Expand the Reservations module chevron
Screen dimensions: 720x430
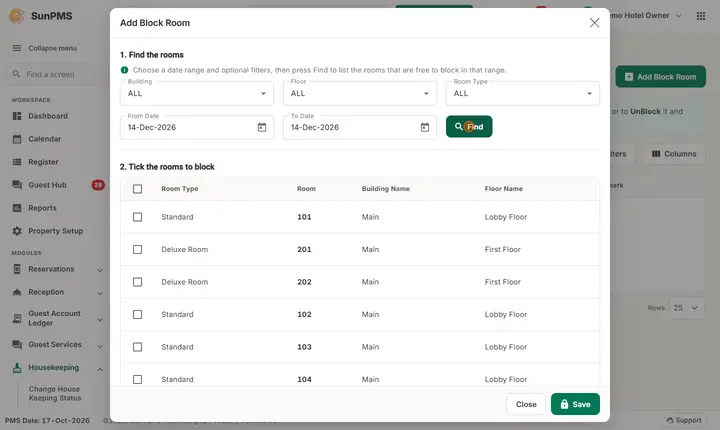pos(100,270)
